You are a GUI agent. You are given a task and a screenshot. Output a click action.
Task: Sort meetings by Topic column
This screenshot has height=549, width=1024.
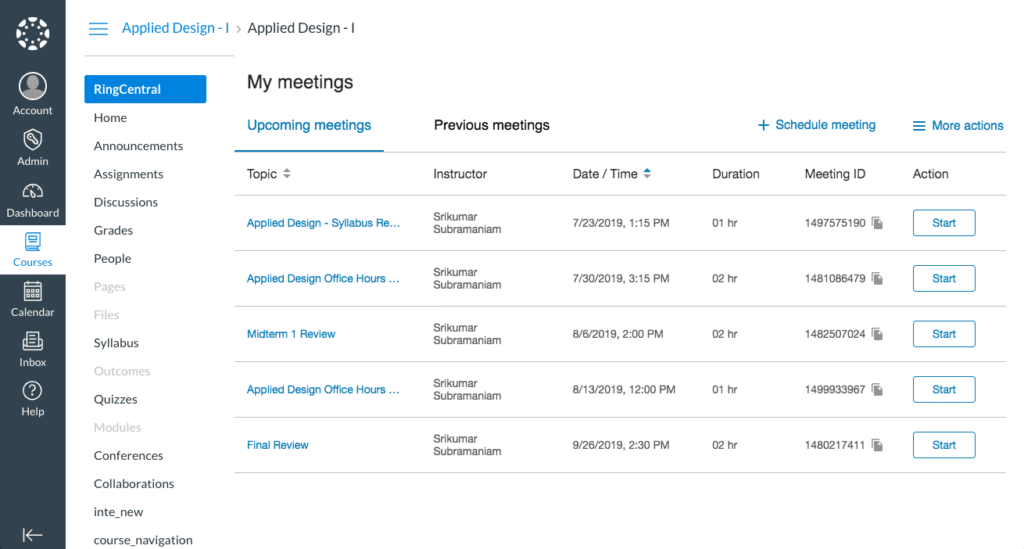point(287,174)
